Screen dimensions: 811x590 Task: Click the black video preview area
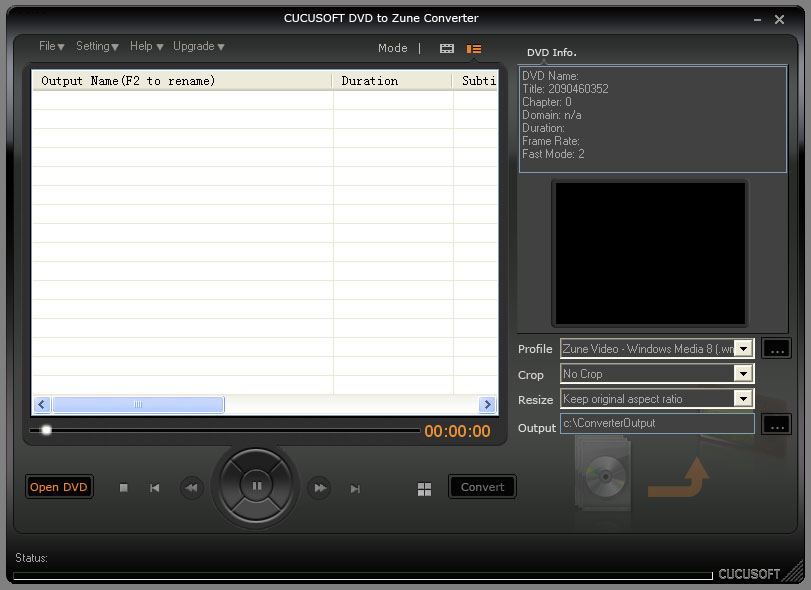650,253
